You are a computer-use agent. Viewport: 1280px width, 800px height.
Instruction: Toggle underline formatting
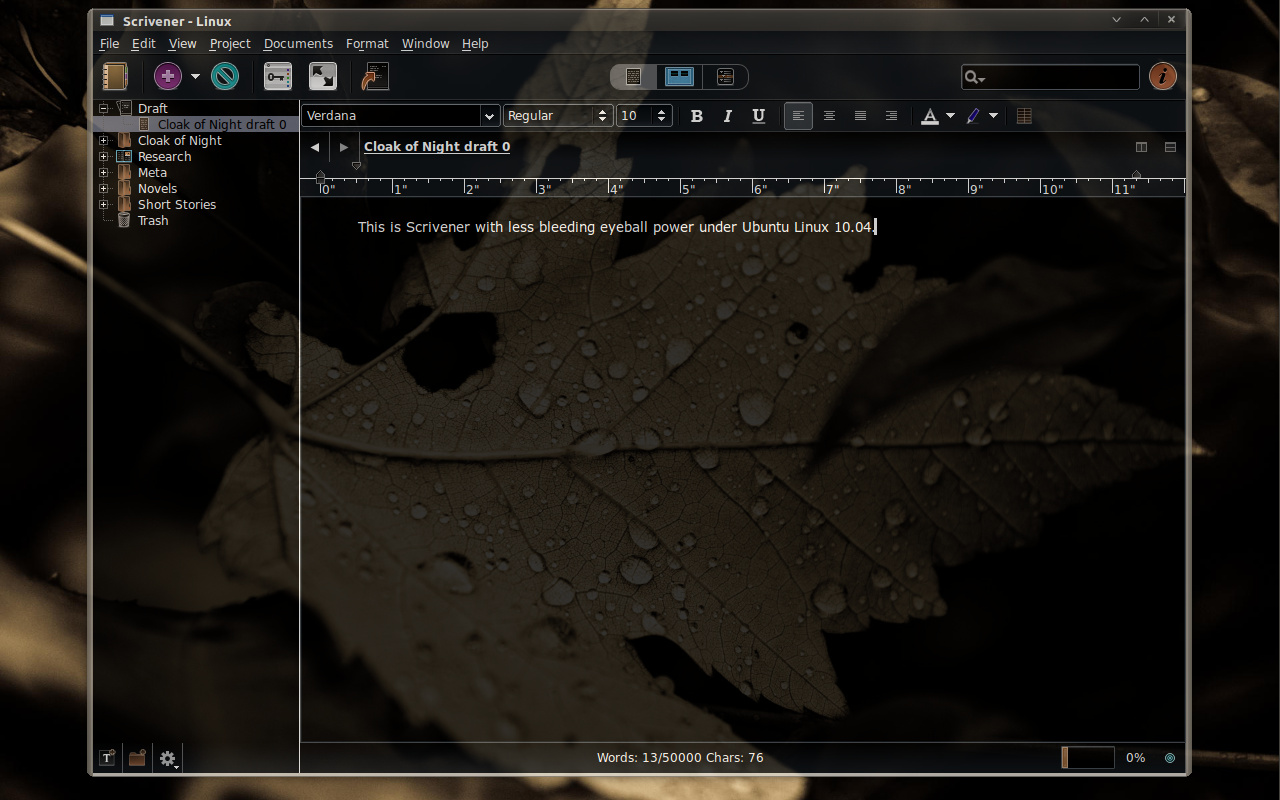pos(759,116)
